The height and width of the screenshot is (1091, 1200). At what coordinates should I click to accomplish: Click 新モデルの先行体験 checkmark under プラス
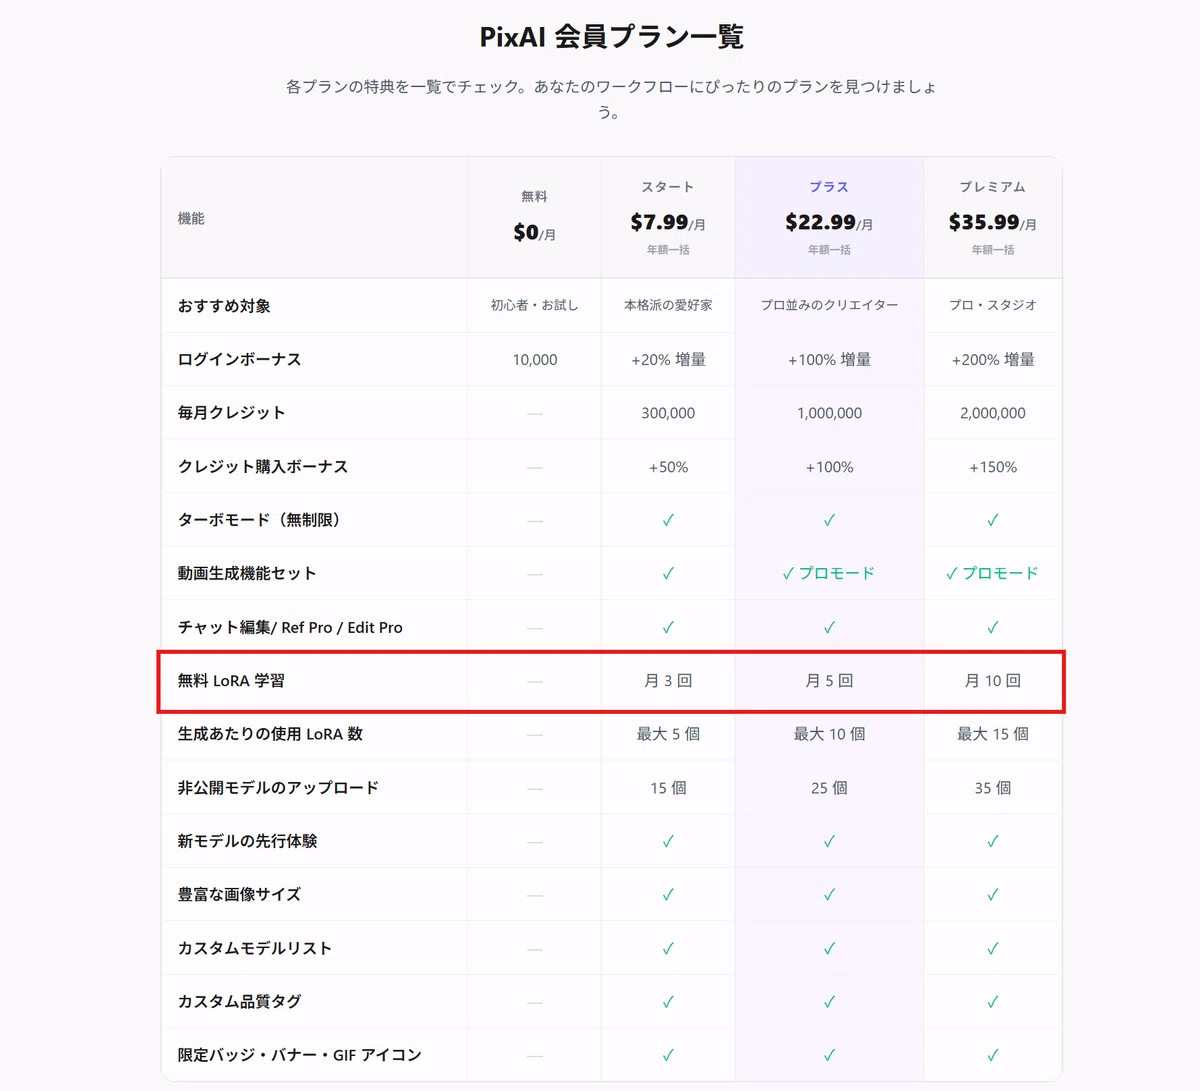point(829,841)
